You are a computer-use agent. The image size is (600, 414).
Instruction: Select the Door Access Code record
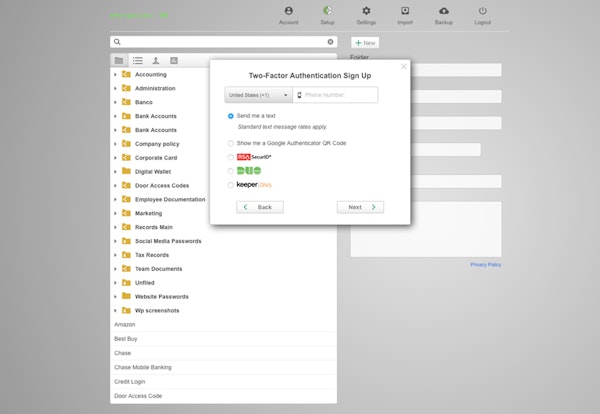[223, 396]
